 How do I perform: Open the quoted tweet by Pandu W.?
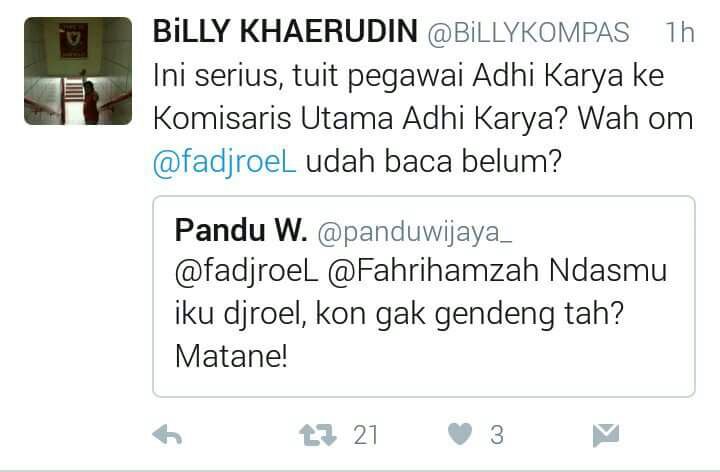point(424,296)
